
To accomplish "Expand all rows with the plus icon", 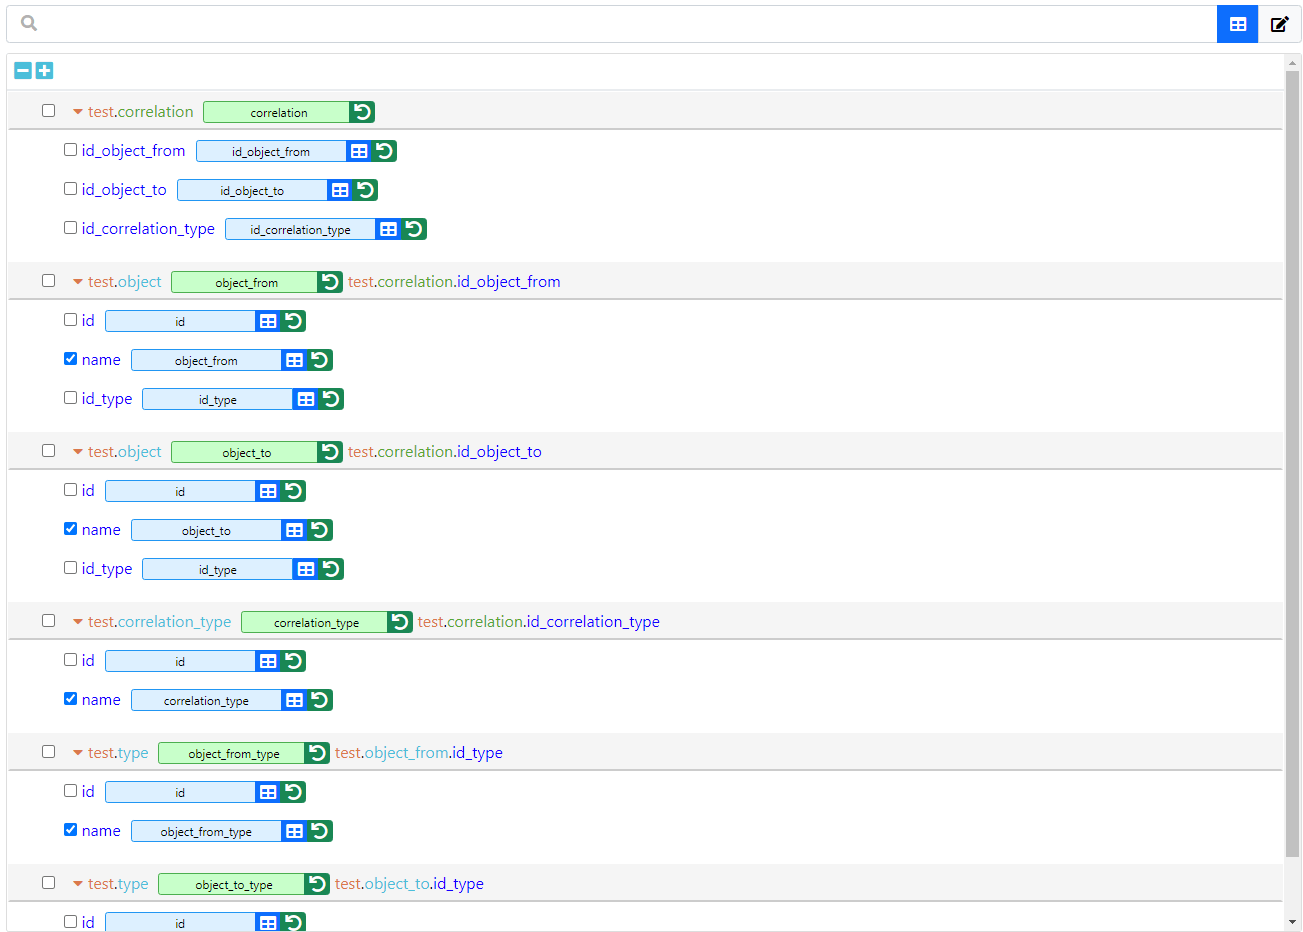I will 42,71.
